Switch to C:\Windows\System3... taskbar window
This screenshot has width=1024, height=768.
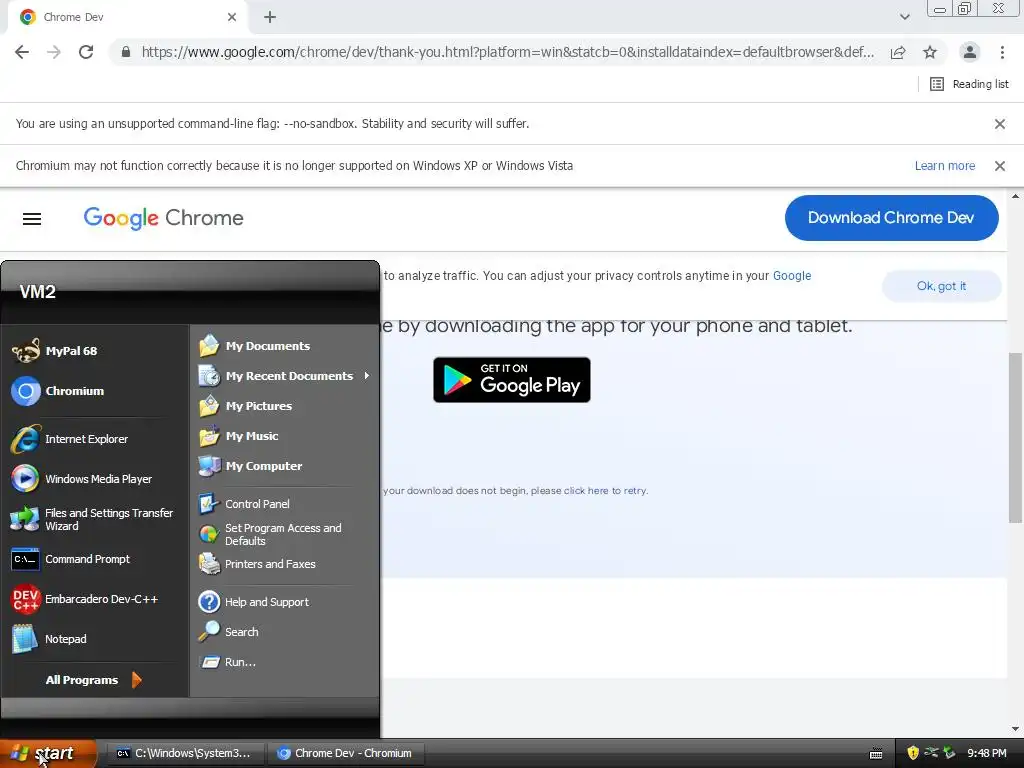tap(184, 753)
